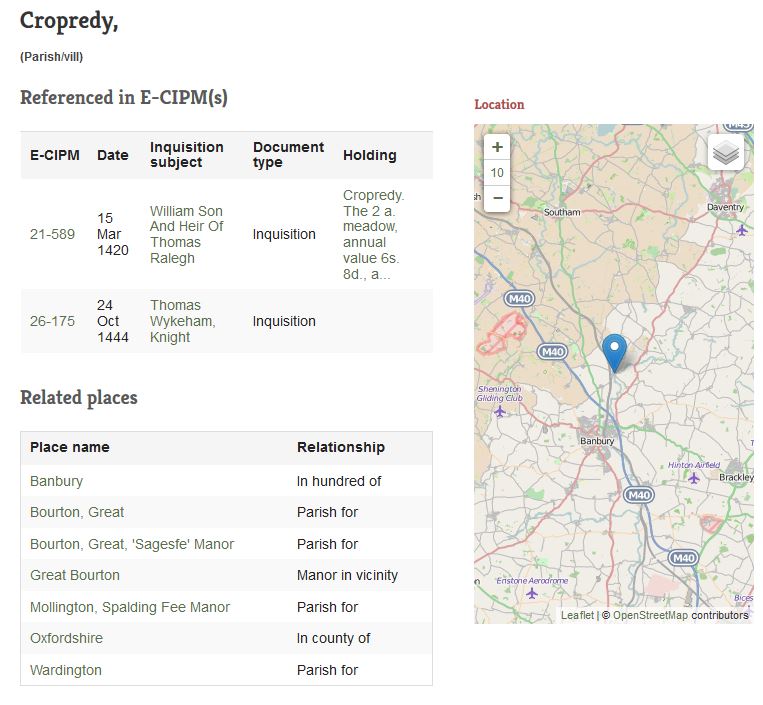Open the map layers control
This screenshot has width=763, height=705.
(x=726, y=153)
